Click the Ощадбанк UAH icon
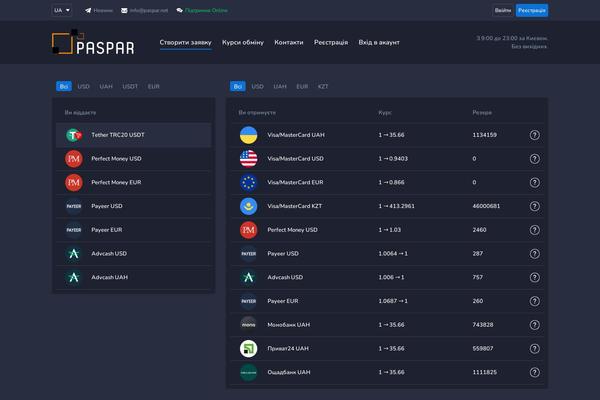600x400 pixels. tap(248, 372)
